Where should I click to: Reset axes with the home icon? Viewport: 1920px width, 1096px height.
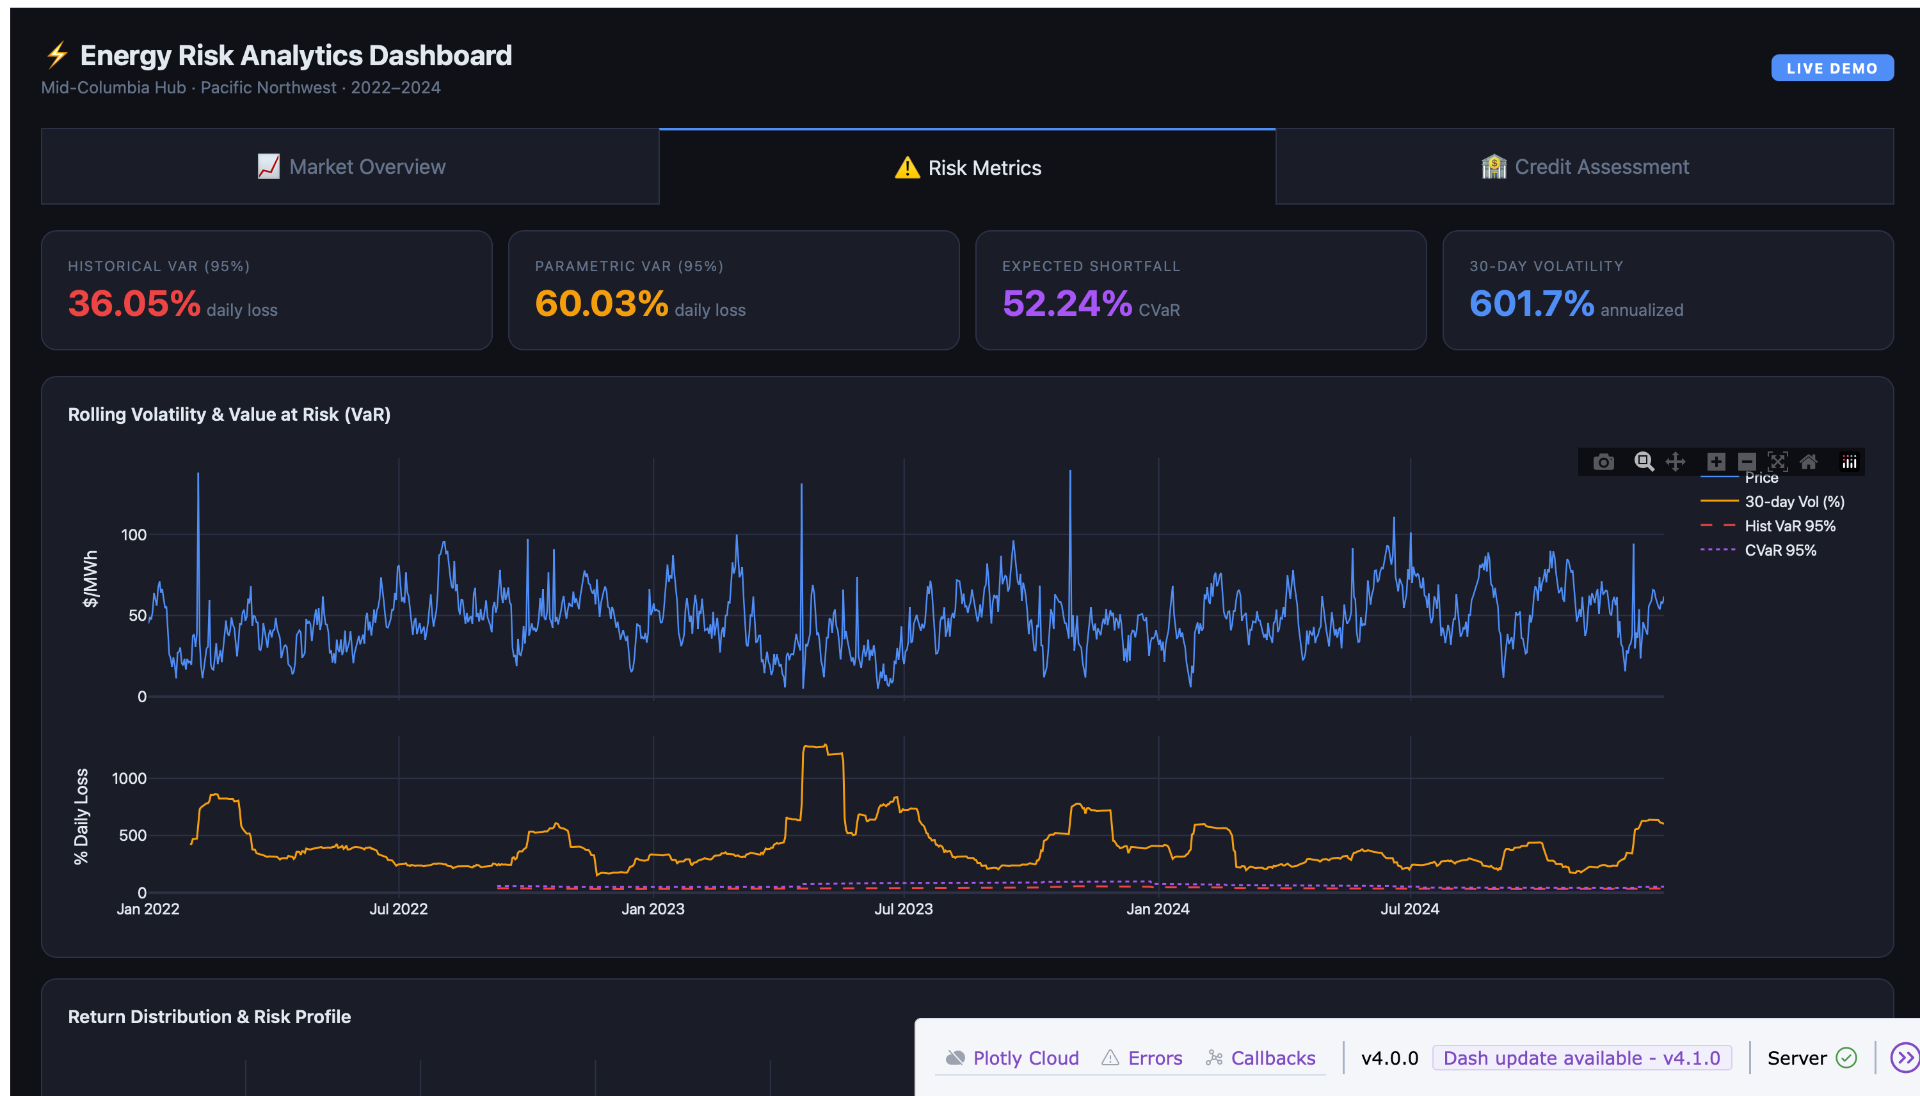(x=1809, y=462)
